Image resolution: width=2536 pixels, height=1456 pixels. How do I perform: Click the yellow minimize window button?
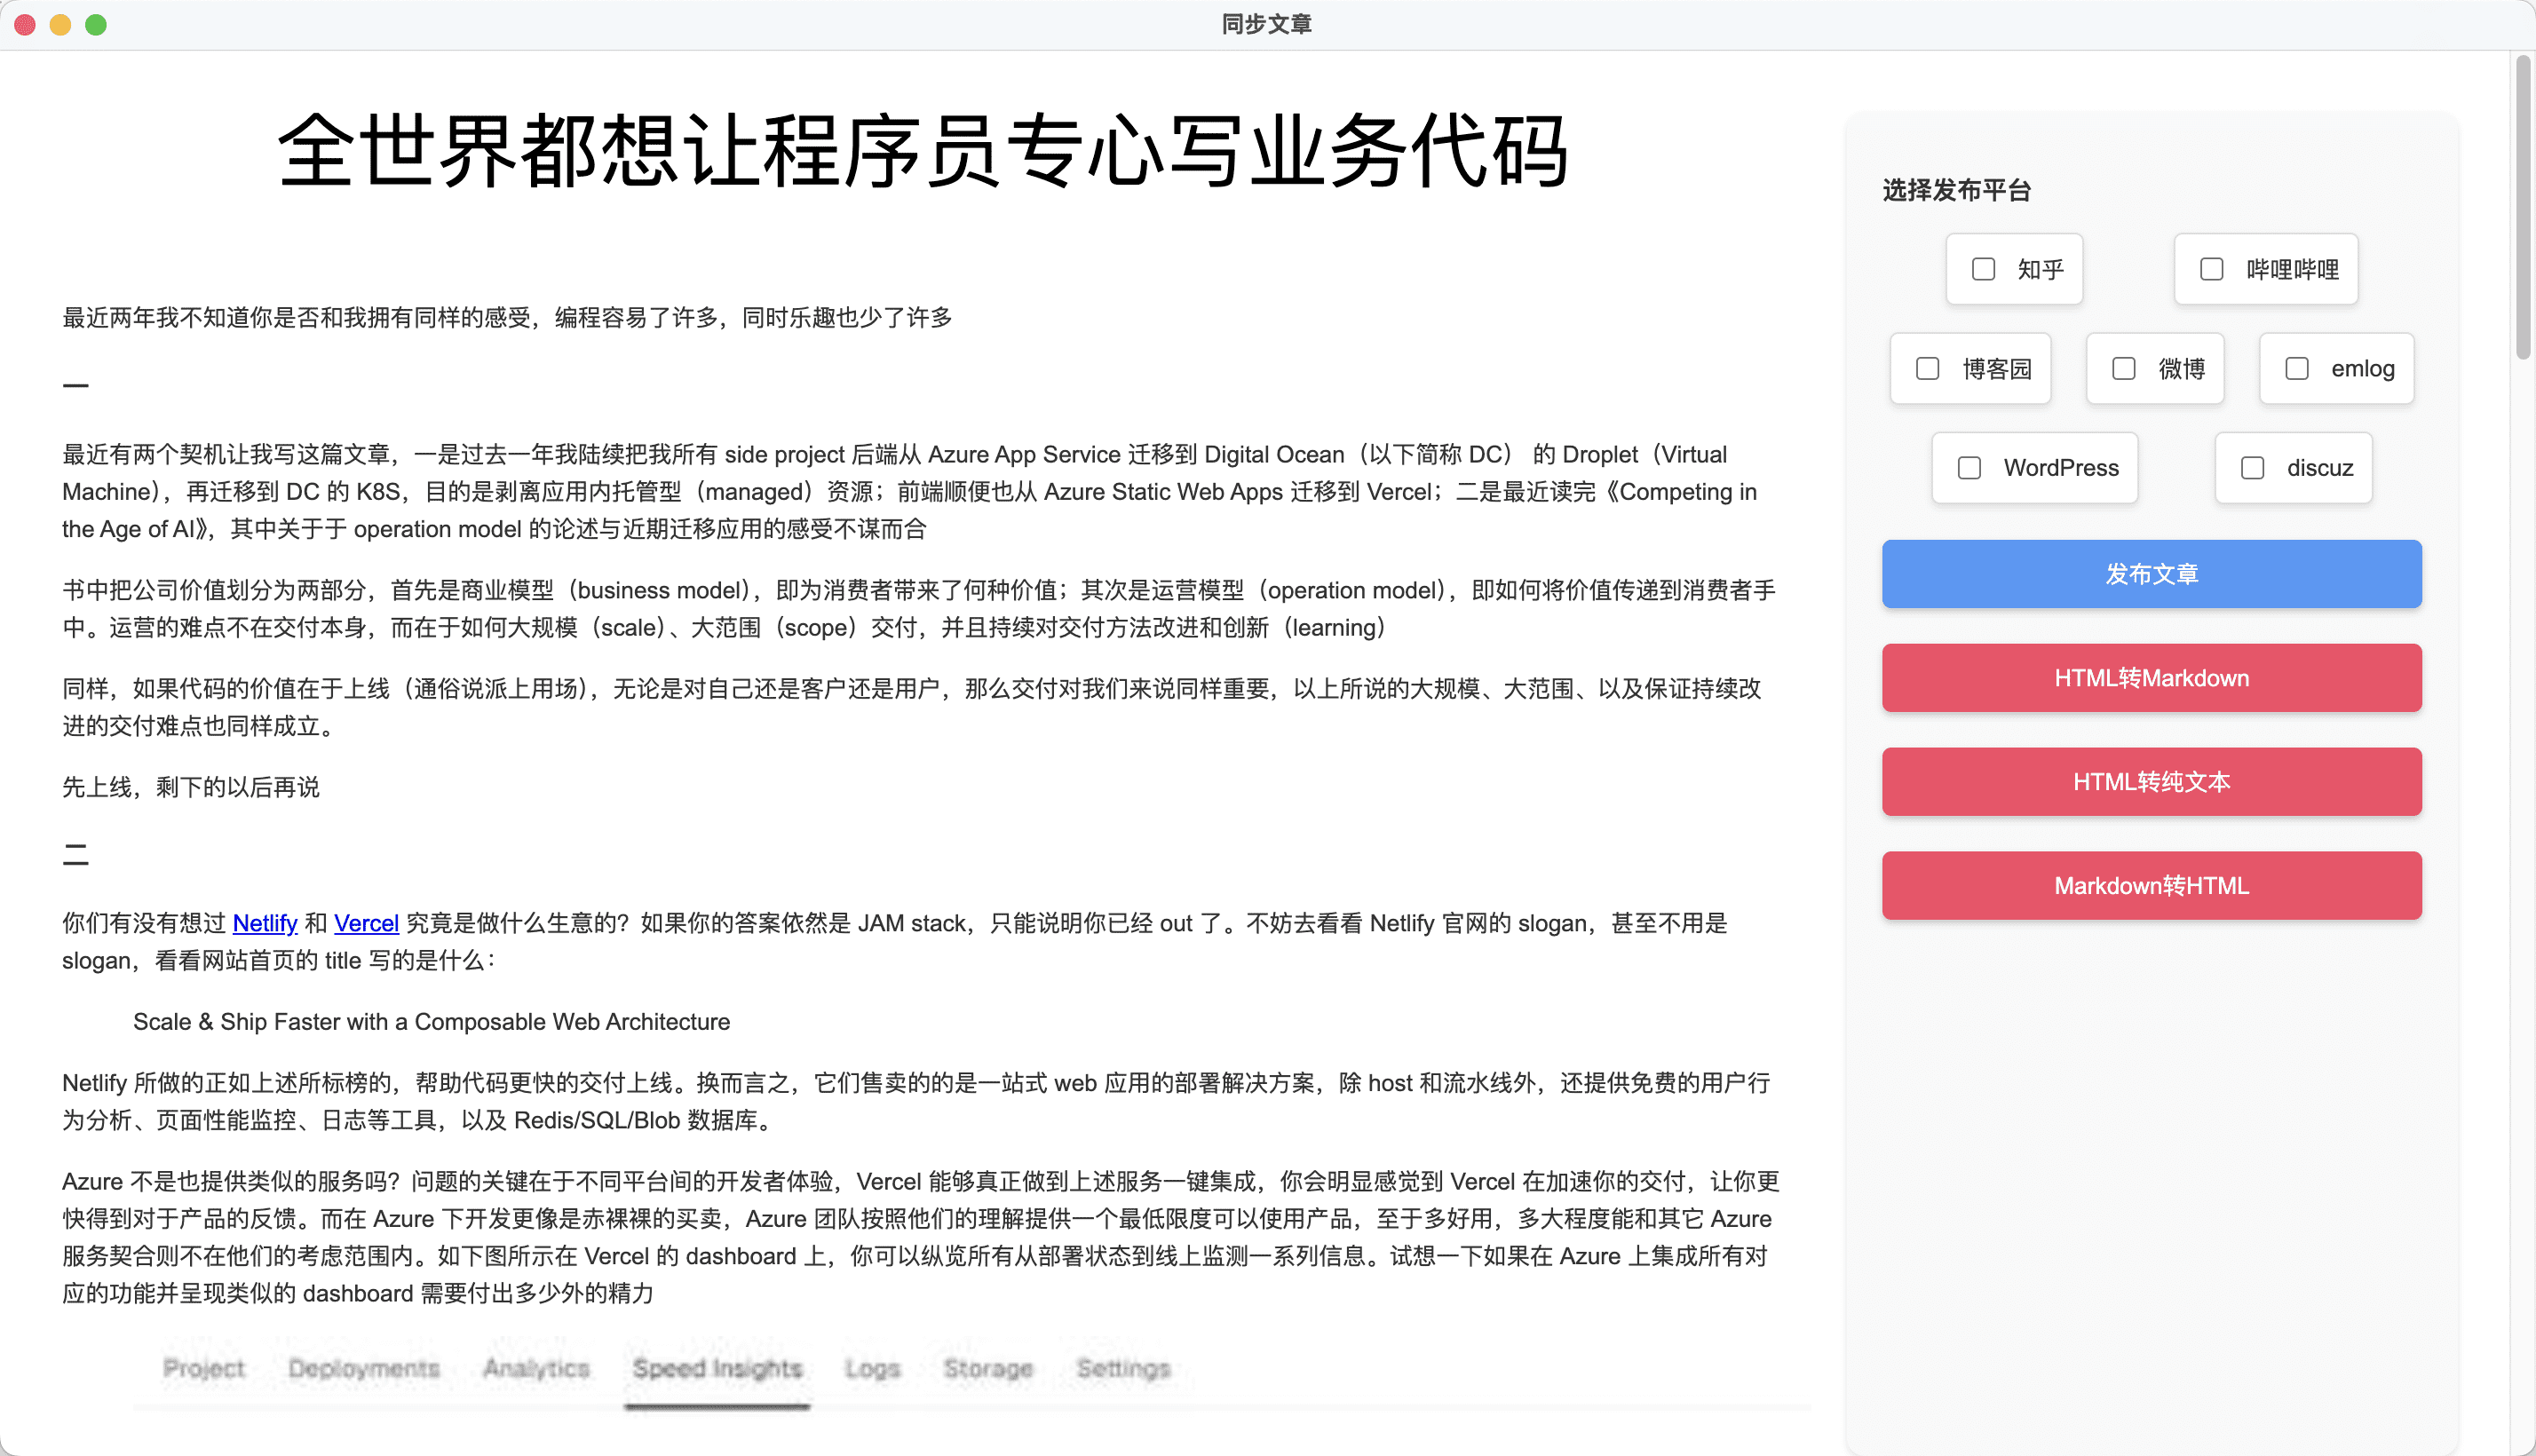60,25
